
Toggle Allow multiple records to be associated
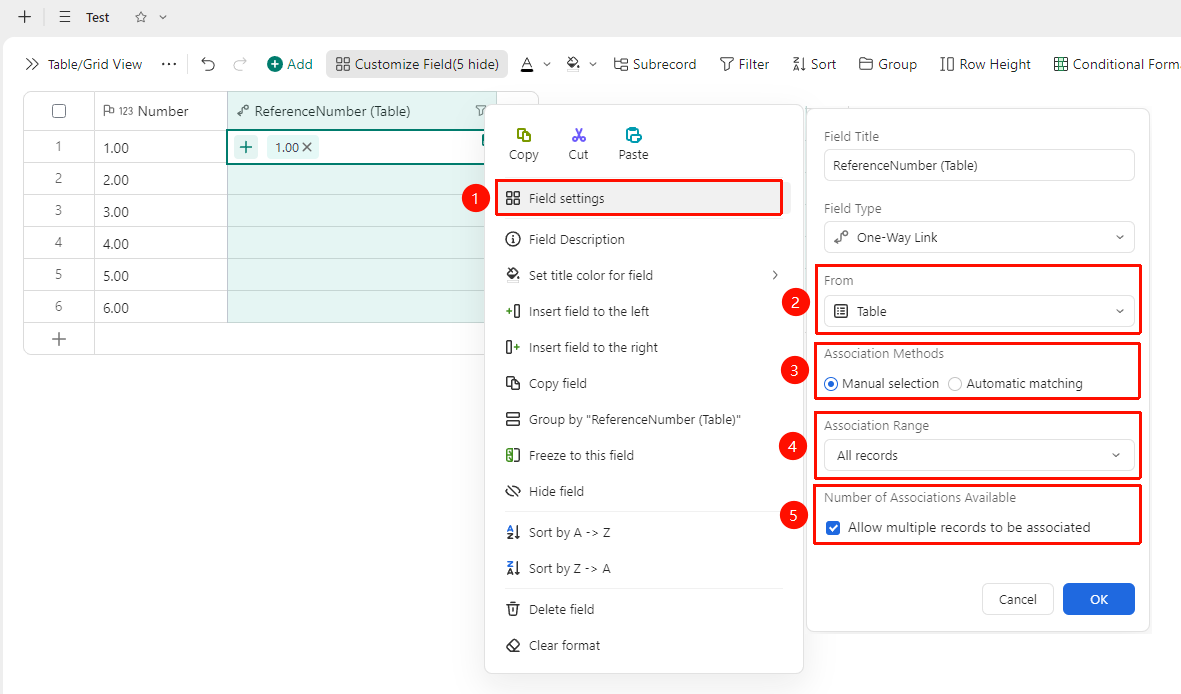[x=833, y=527]
